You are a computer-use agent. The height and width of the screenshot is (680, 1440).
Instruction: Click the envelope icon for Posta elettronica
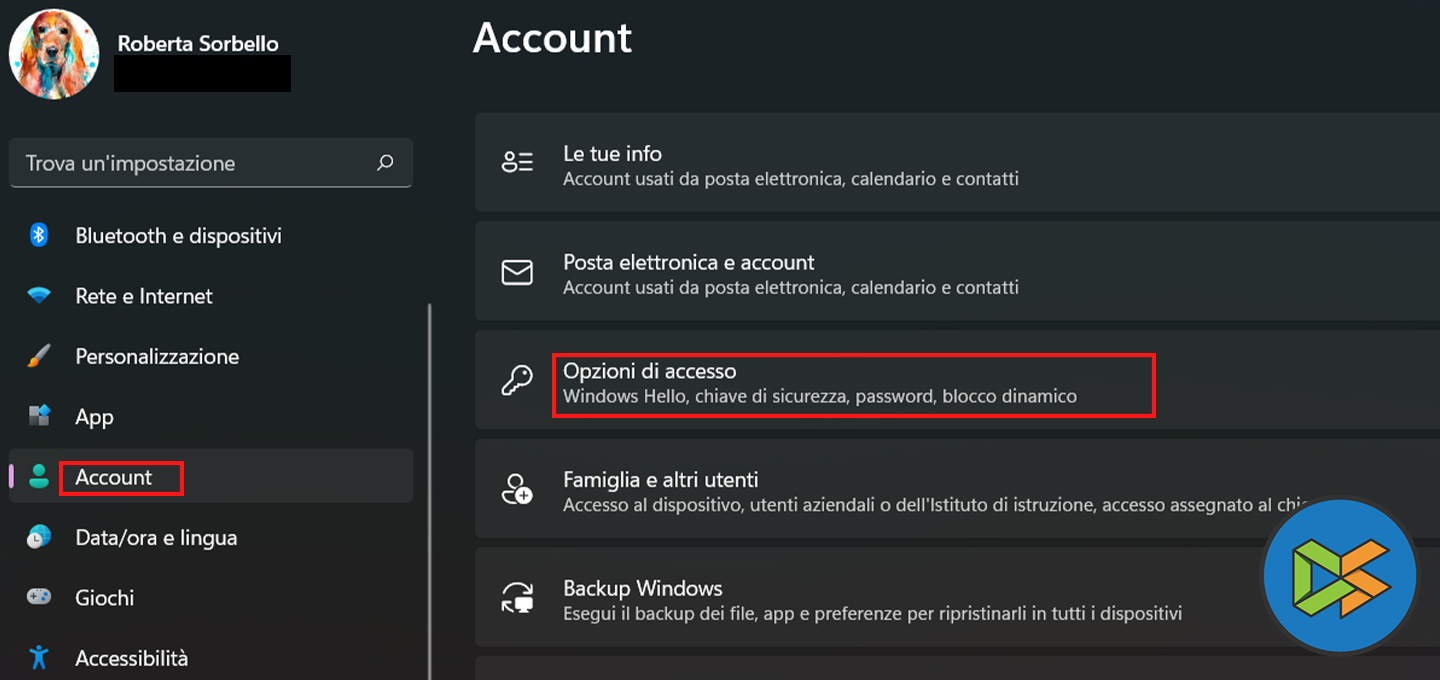517,273
